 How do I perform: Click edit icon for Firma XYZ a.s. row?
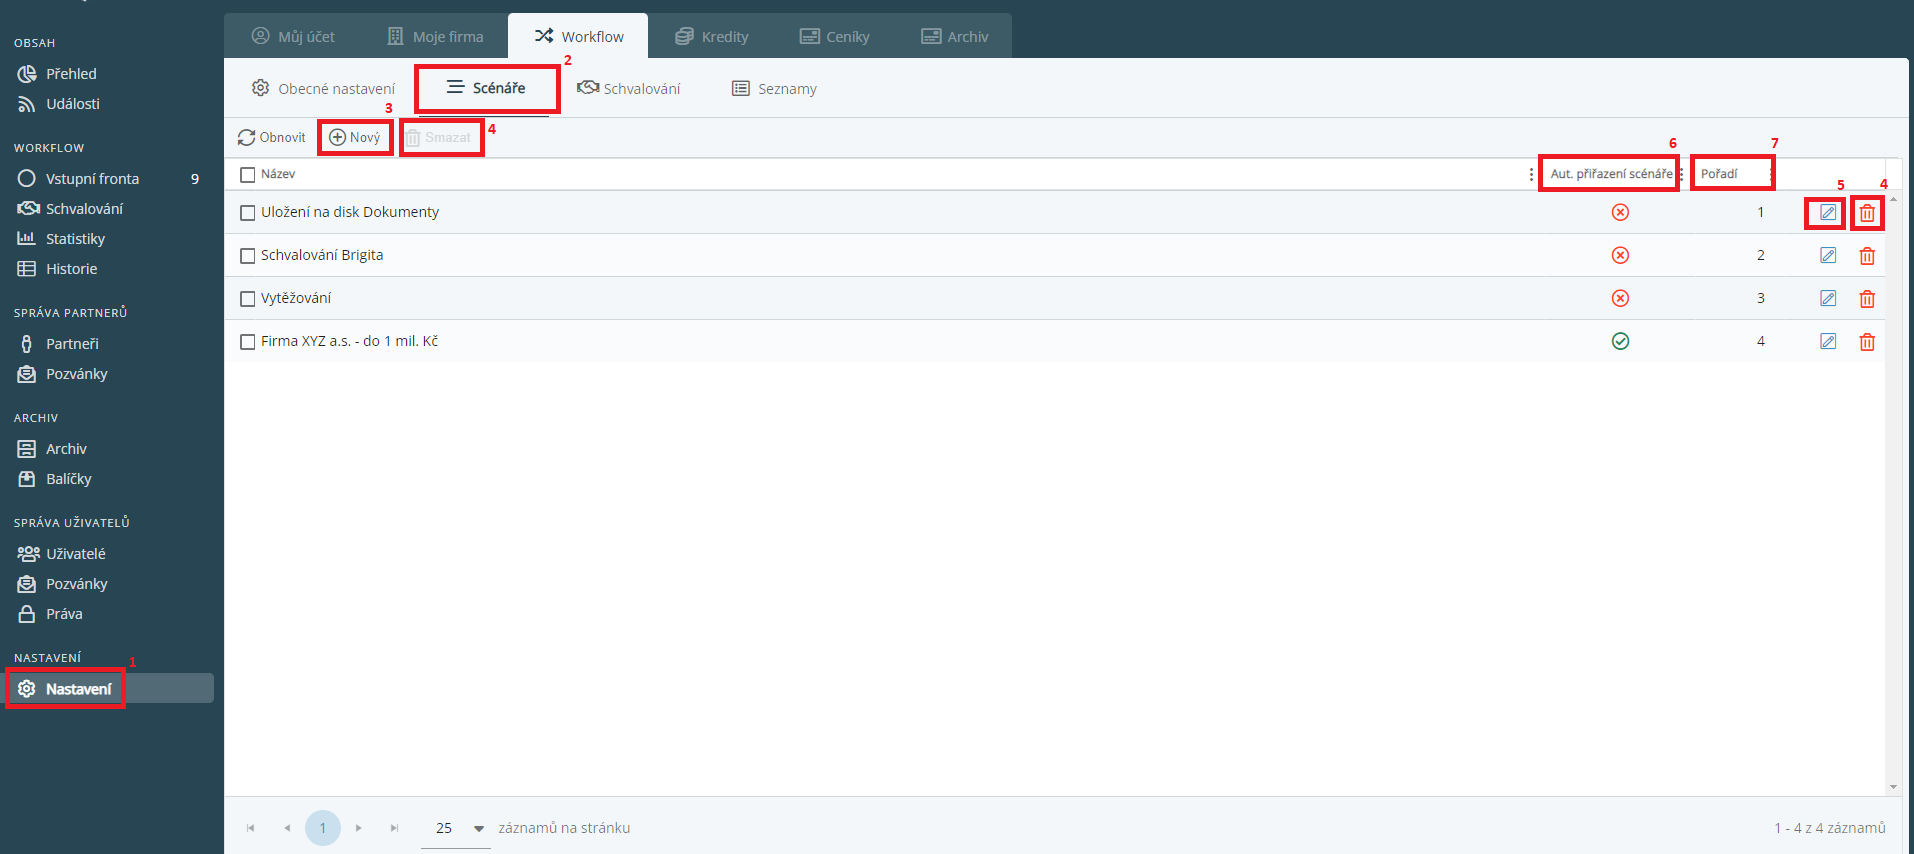1827,342
